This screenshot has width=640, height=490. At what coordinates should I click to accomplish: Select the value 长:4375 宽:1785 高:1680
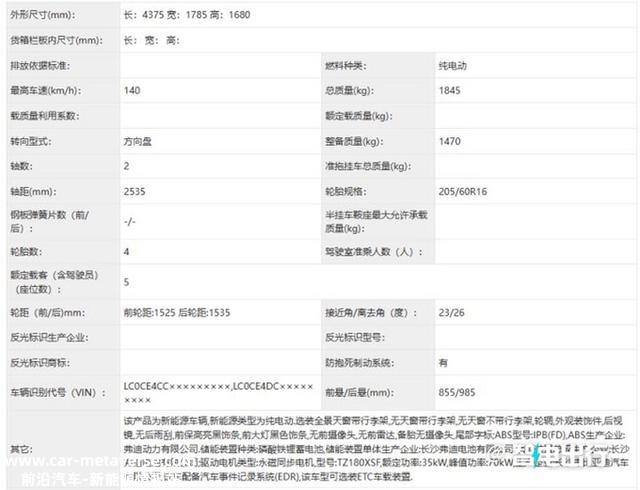pos(187,15)
